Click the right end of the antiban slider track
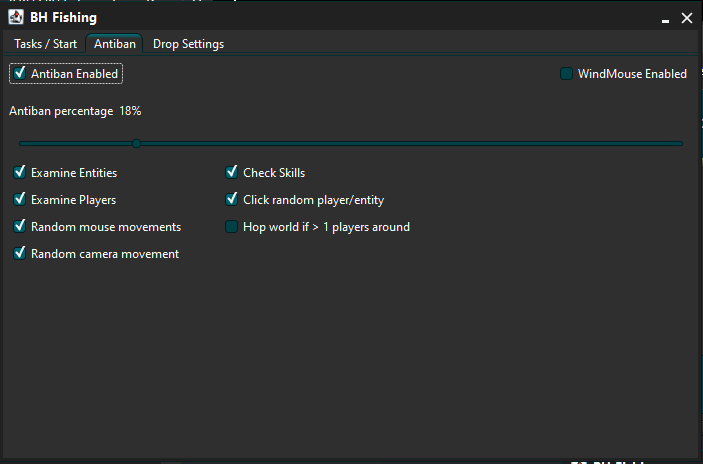This screenshot has width=703, height=464. coord(680,143)
